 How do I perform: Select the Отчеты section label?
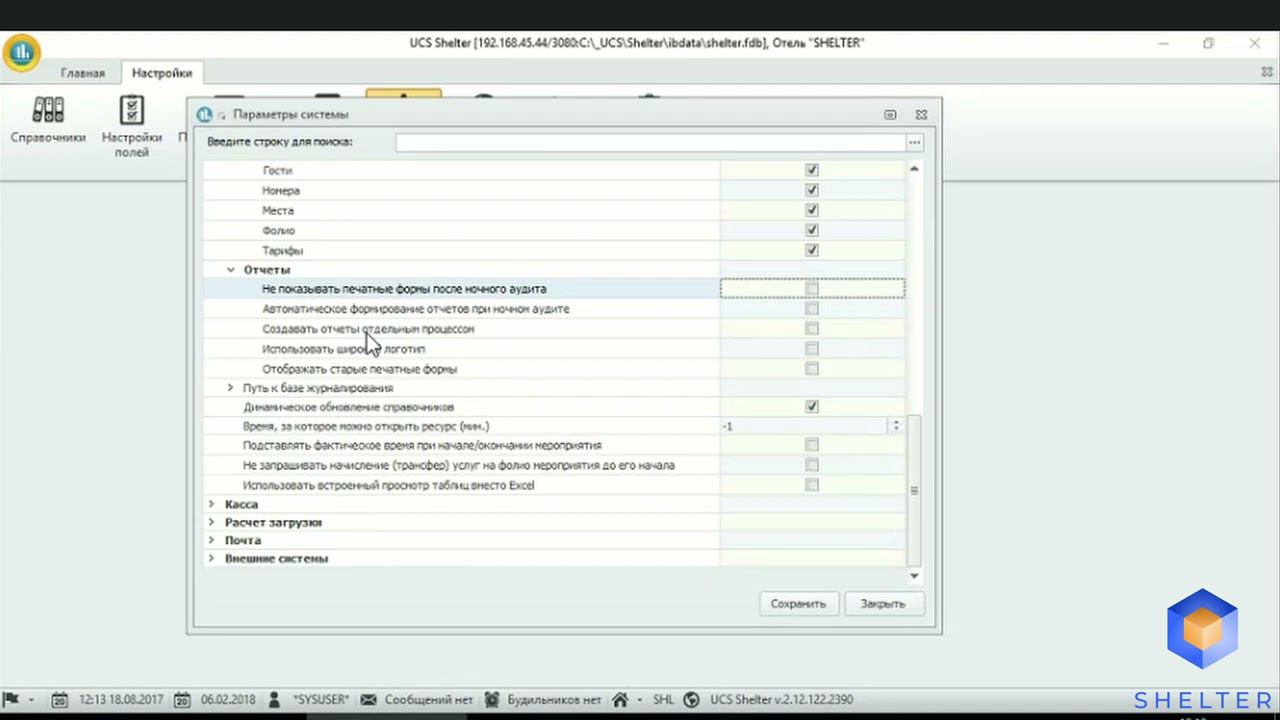tap(267, 270)
